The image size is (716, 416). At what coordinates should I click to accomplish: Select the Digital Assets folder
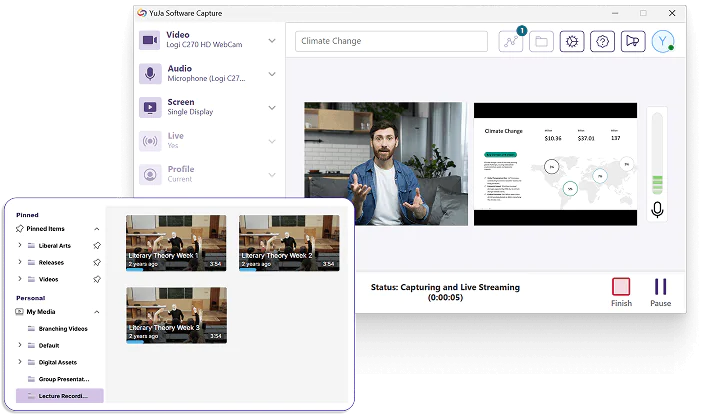[58, 363]
